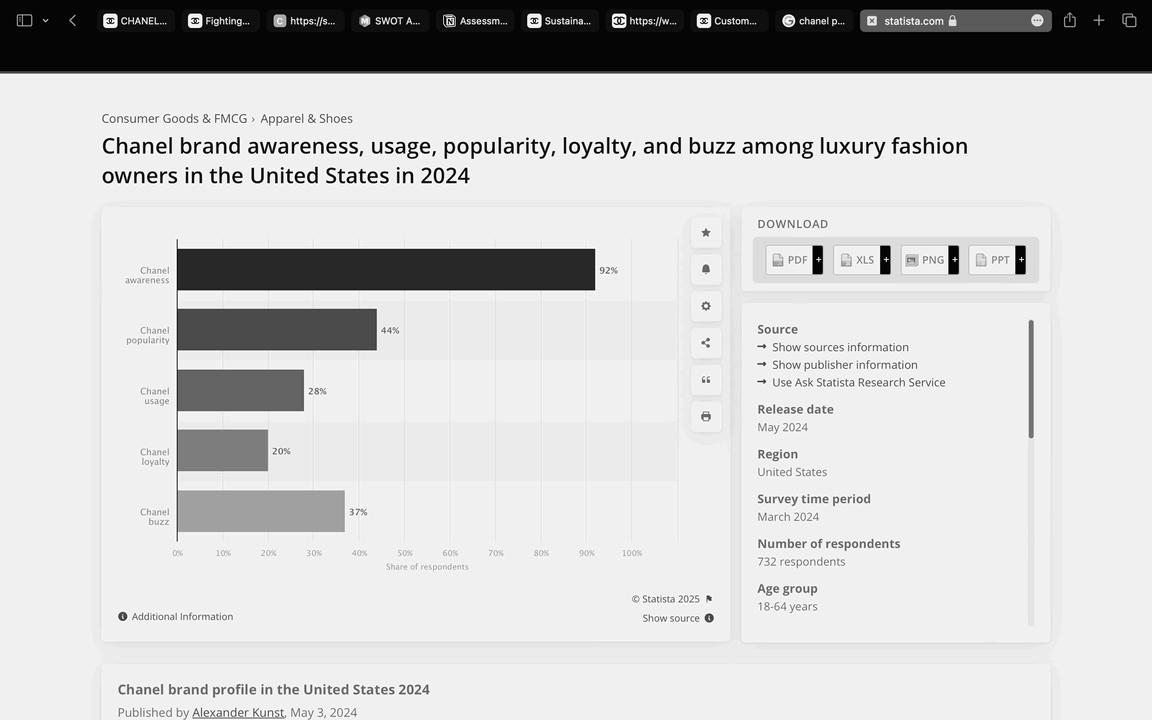Click the Chanel buzz 37% bar

pyautogui.click(x=261, y=511)
